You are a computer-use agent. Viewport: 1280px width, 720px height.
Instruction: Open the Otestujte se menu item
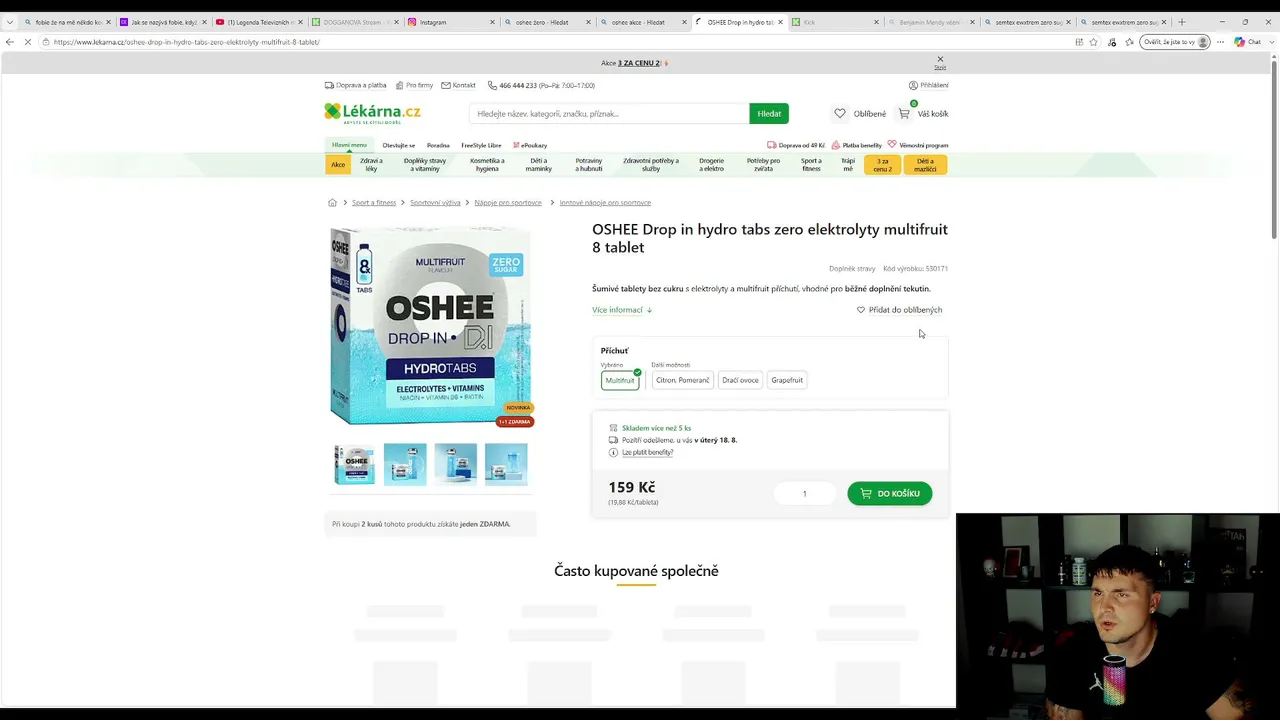(x=398, y=145)
